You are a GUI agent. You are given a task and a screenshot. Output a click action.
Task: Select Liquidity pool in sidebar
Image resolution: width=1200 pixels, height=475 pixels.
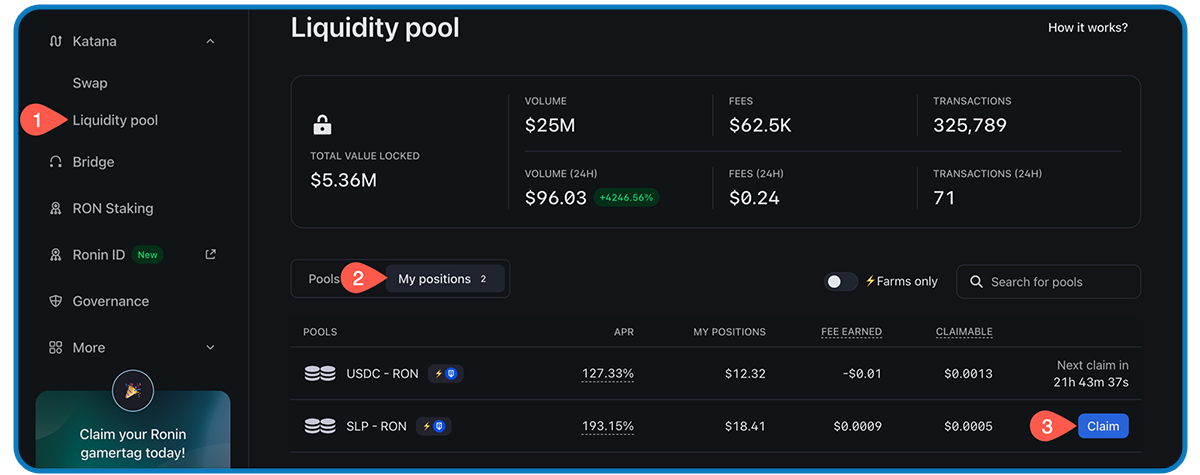(x=115, y=120)
